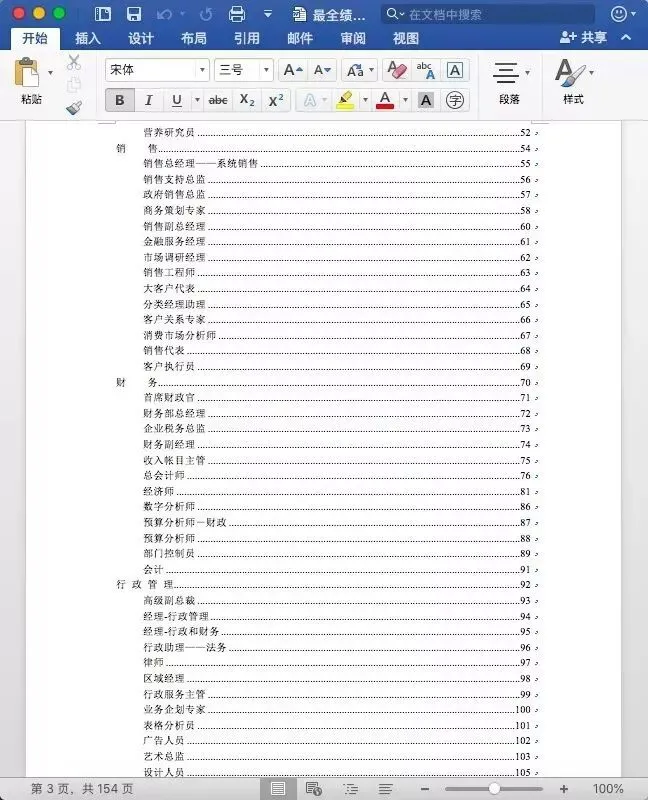Image resolution: width=648 pixels, height=800 pixels.
Task: Open the 引用 References tab
Action: pos(247,38)
